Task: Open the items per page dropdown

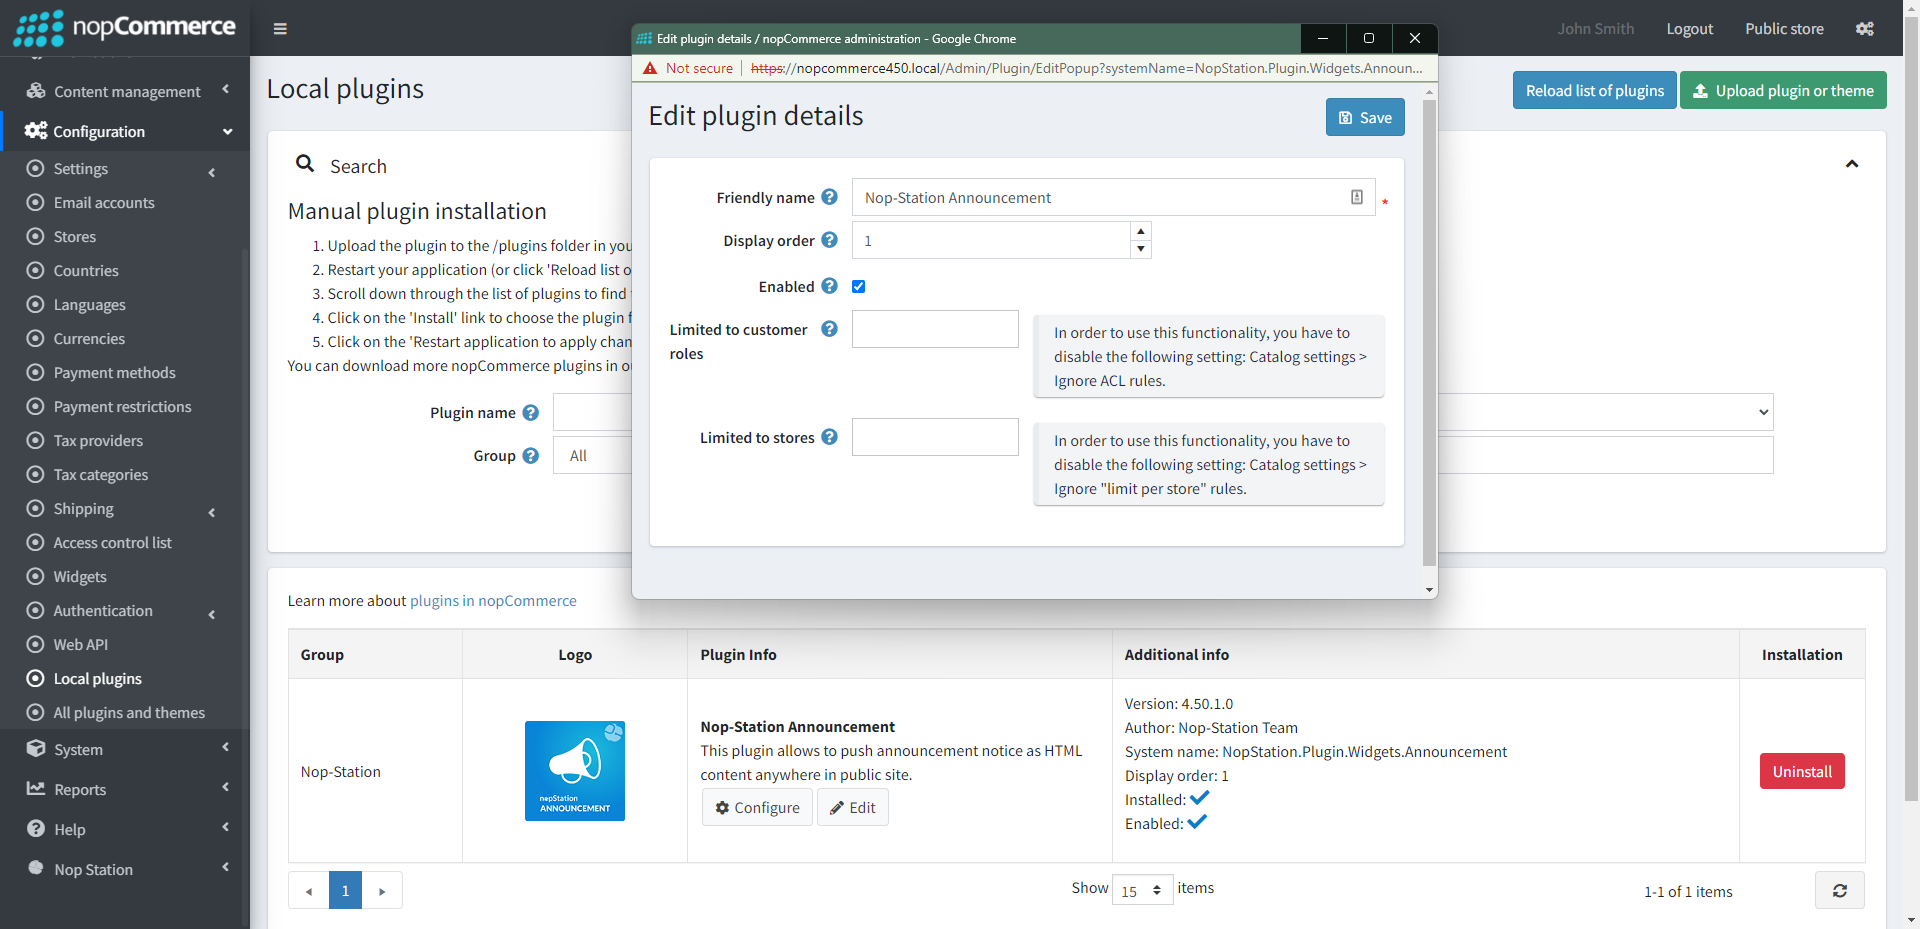Action: tap(1142, 890)
